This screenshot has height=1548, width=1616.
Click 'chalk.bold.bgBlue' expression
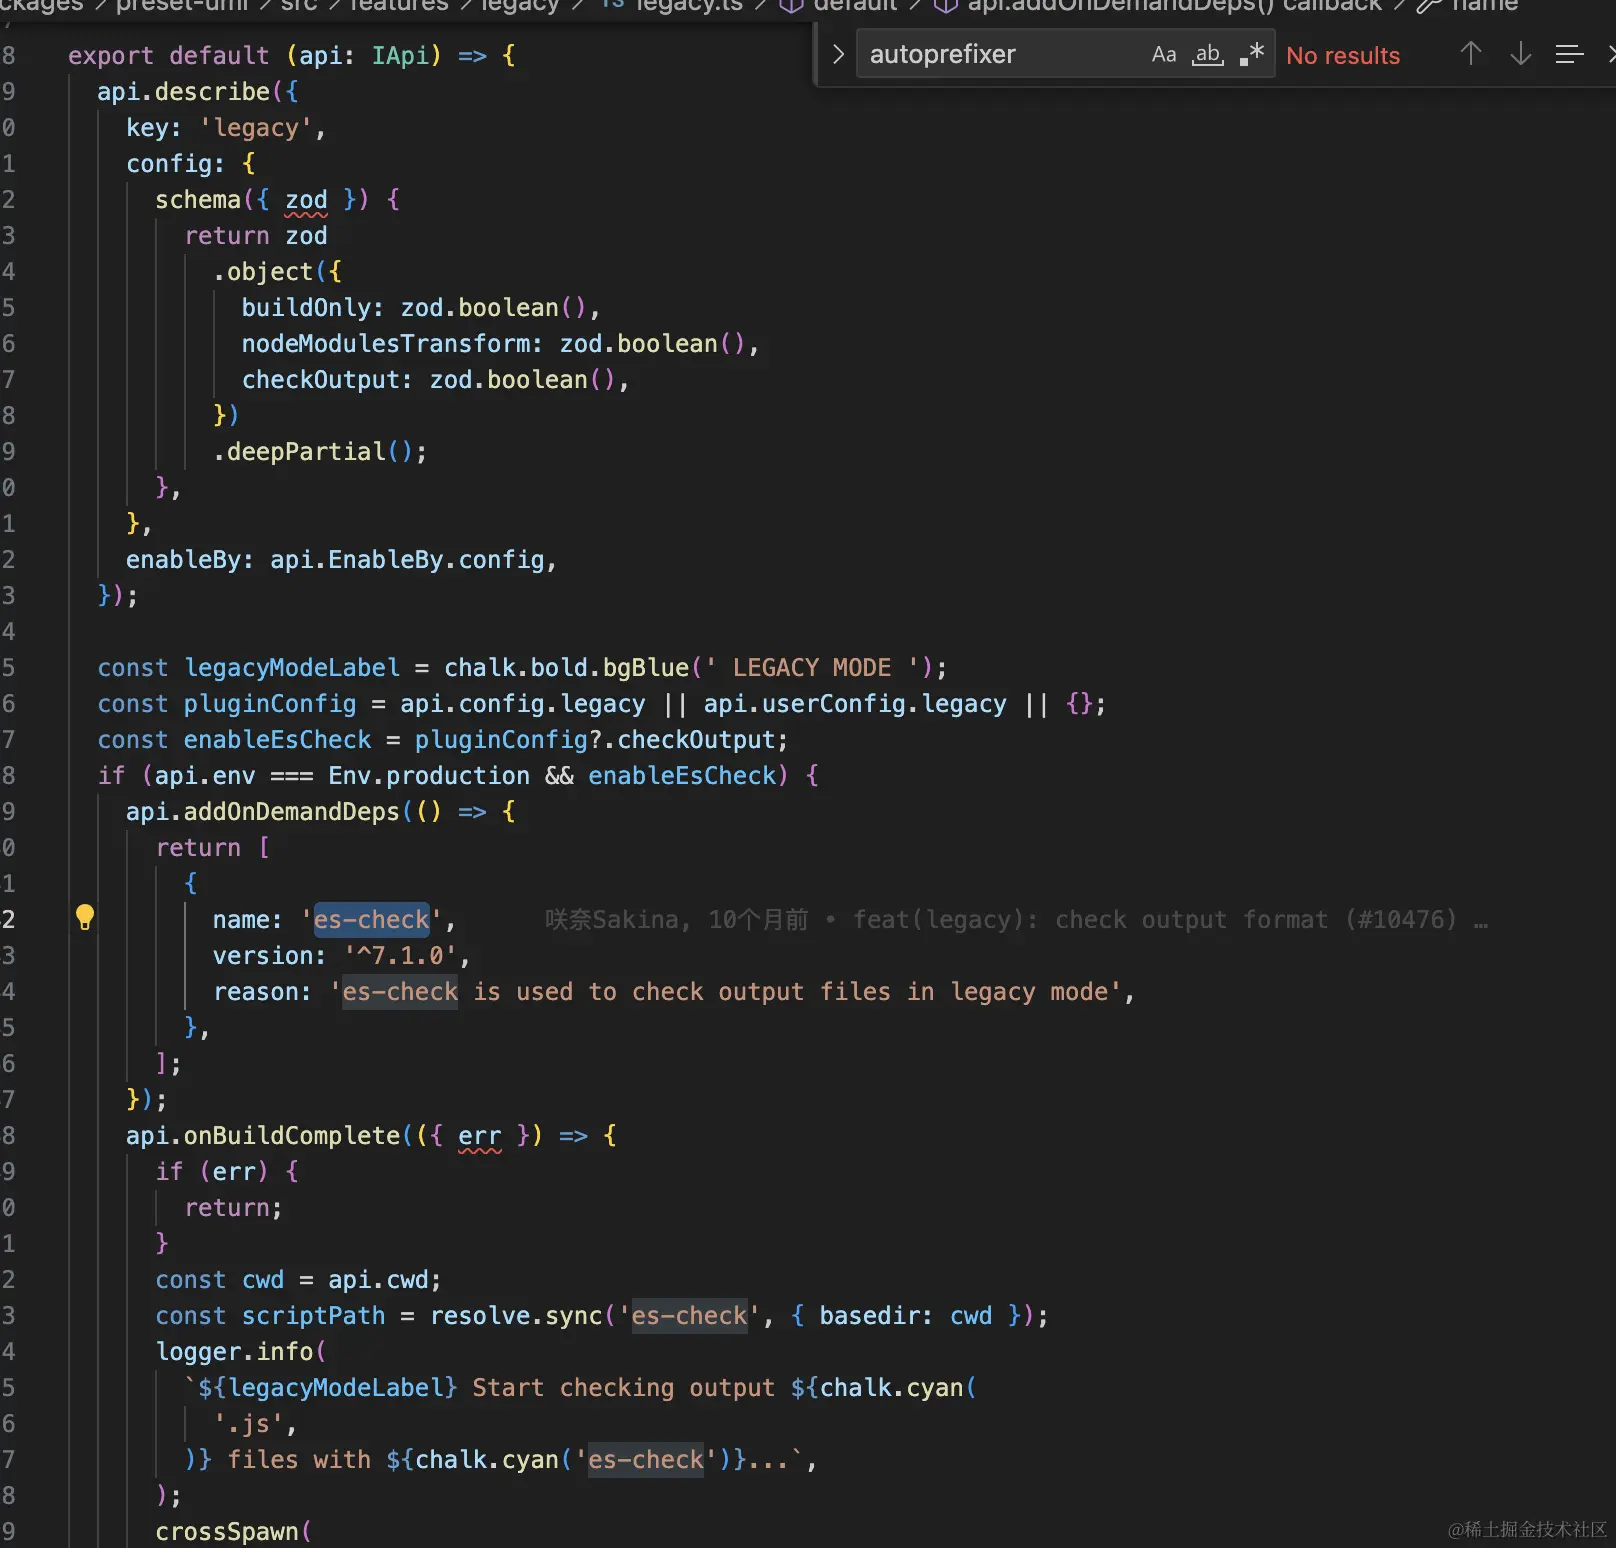point(566,668)
